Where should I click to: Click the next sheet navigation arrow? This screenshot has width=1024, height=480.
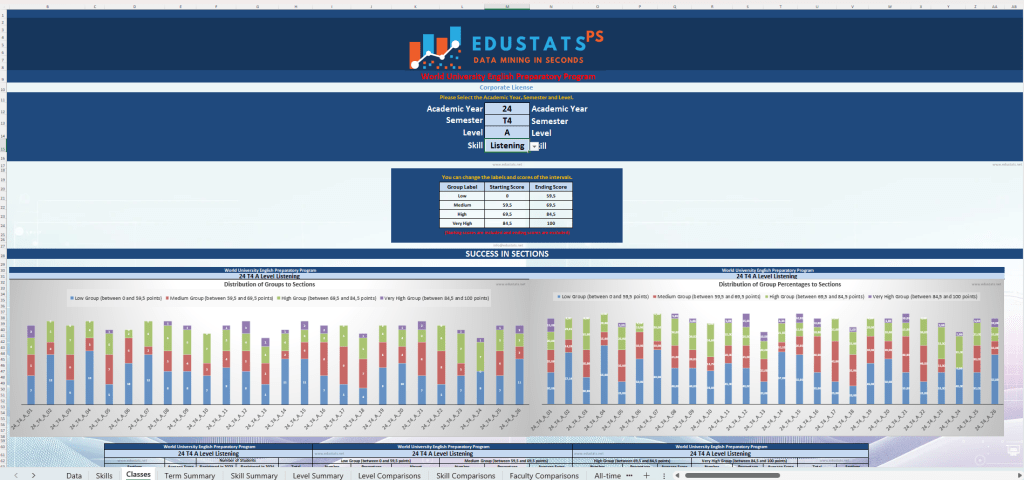tap(34, 476)
